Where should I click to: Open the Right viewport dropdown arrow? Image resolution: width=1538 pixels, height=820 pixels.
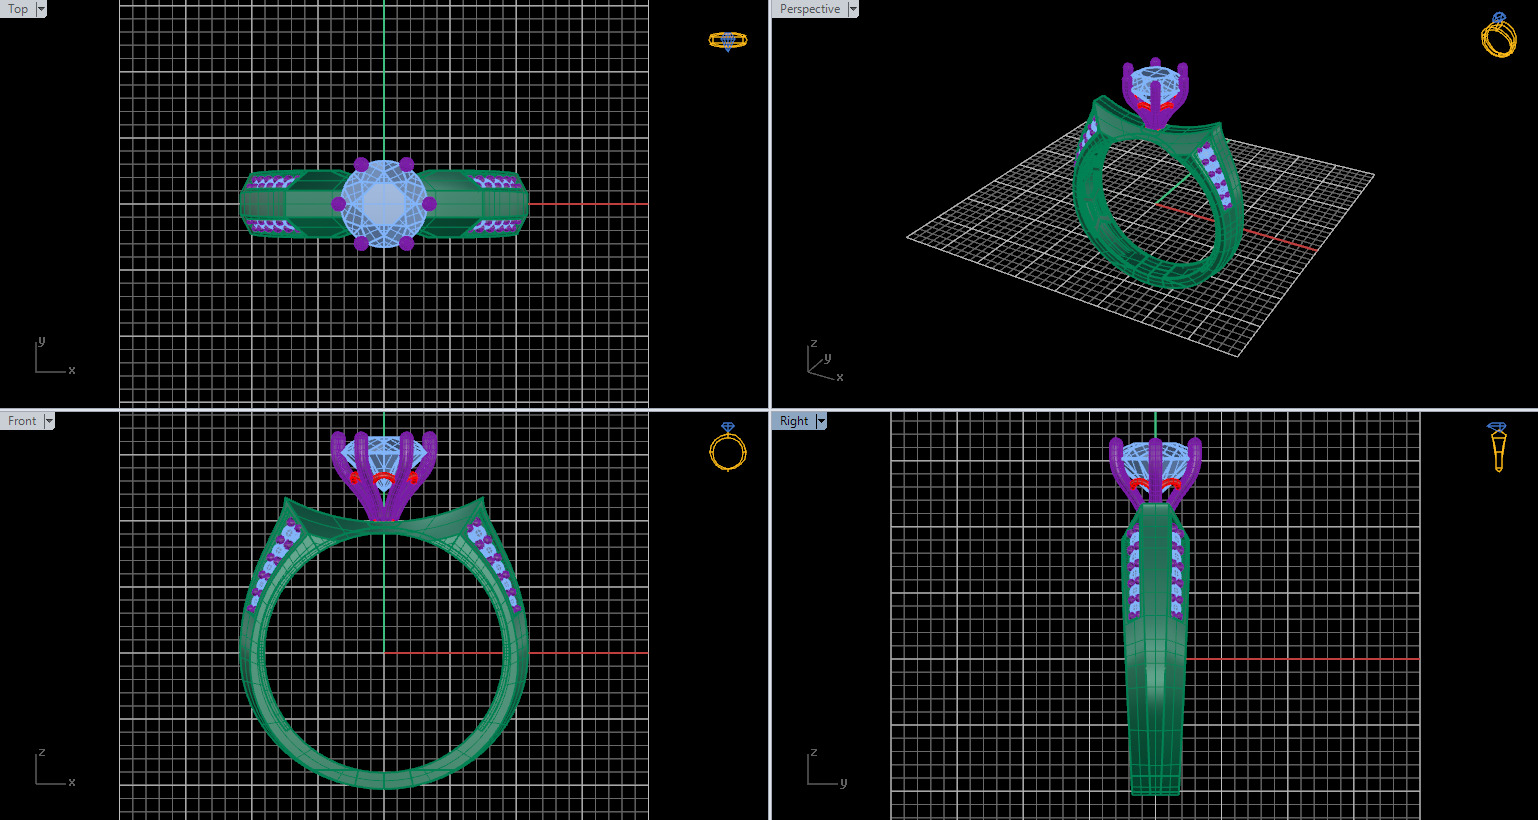822,421
